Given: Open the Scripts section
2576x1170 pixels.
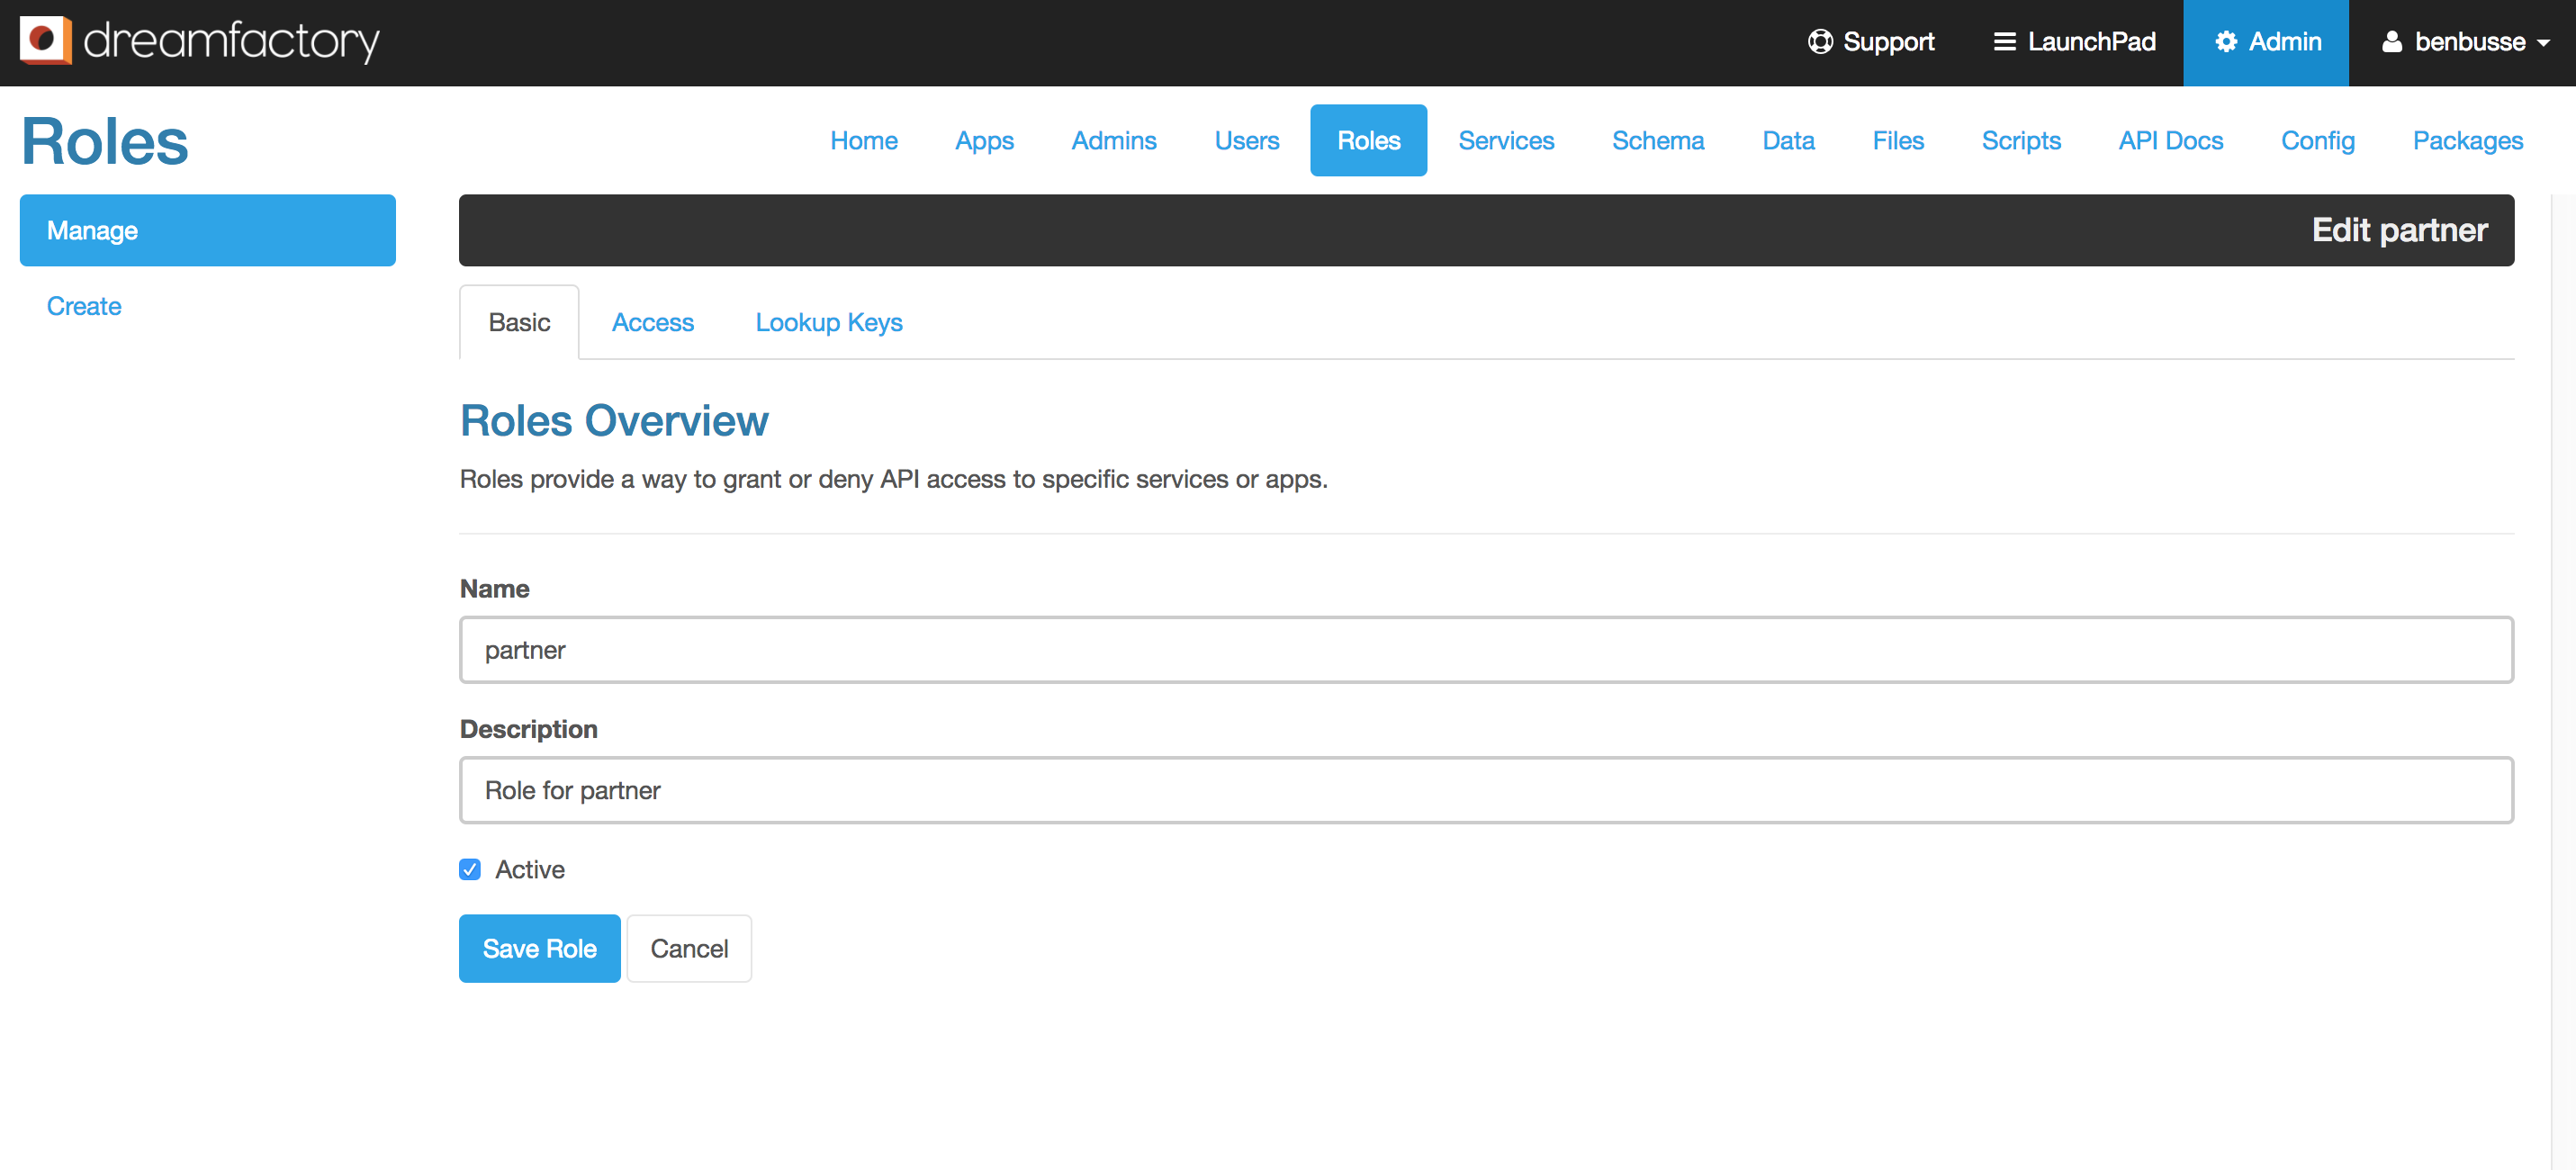Looking at the screenshot, I should coord(2021,140).
